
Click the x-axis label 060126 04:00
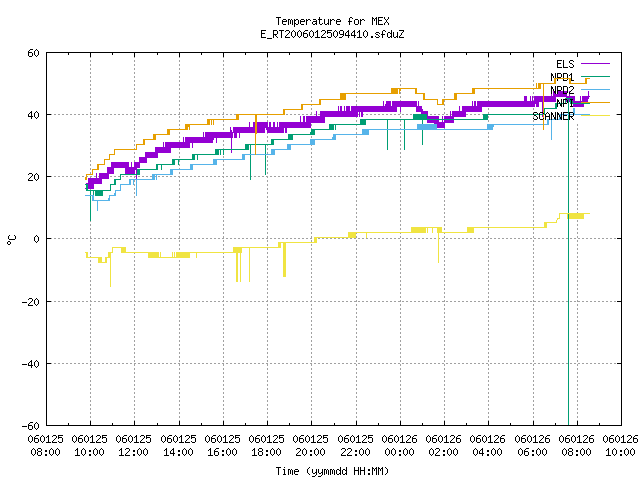tap(488, 446)
